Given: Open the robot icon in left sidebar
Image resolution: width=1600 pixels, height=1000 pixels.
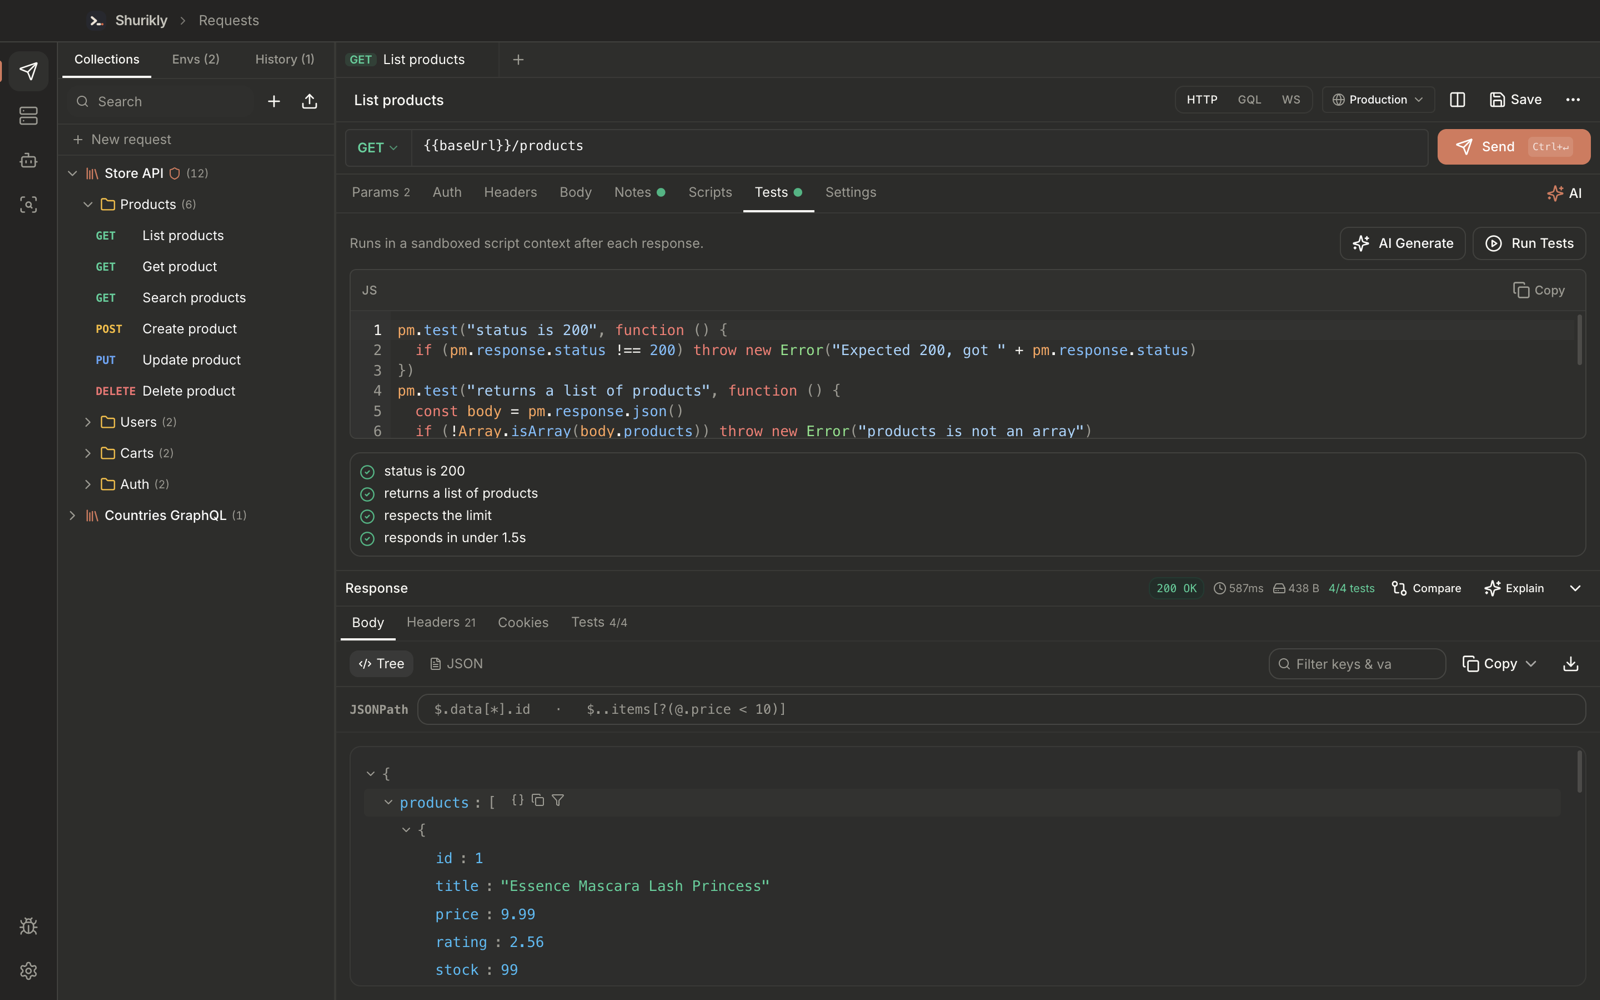Looking at the screenshot, I should click(28, 160).
